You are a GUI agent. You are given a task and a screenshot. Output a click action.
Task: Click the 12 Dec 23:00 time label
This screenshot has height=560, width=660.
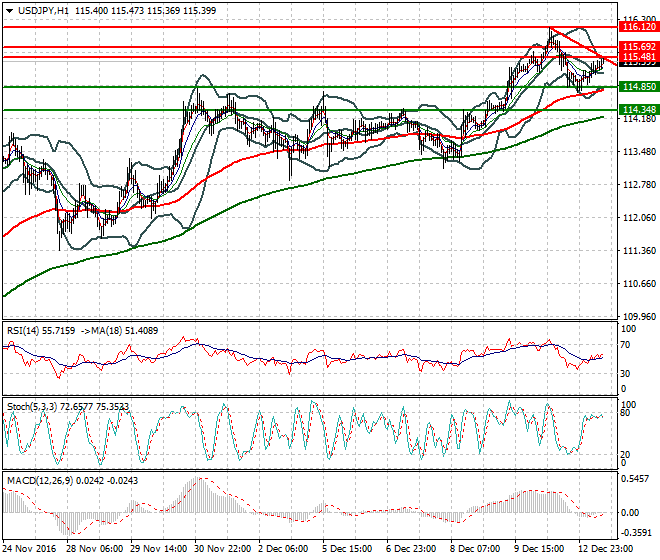point(605,549)
